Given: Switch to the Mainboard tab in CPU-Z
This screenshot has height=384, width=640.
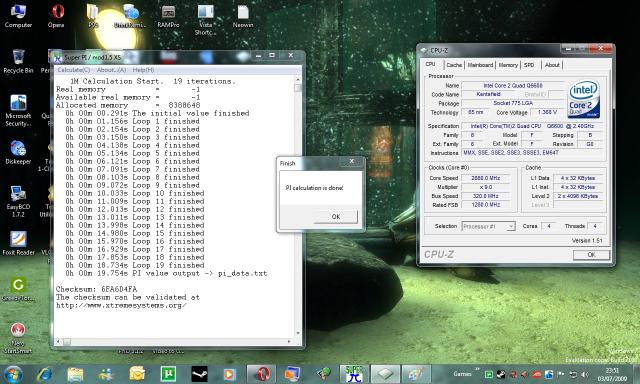Looking at the screenshot, I should tap(480, 65).
